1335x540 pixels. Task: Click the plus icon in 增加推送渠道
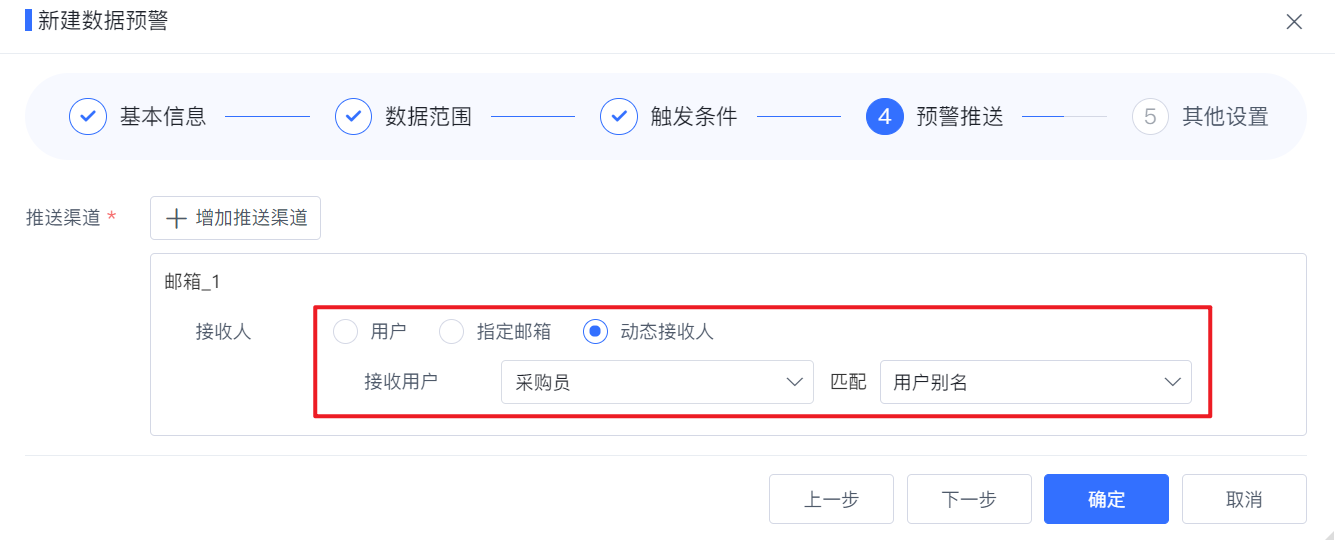click(176, 218)
